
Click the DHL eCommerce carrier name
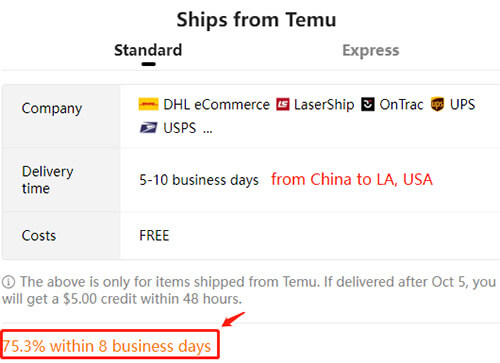[216, 105]
